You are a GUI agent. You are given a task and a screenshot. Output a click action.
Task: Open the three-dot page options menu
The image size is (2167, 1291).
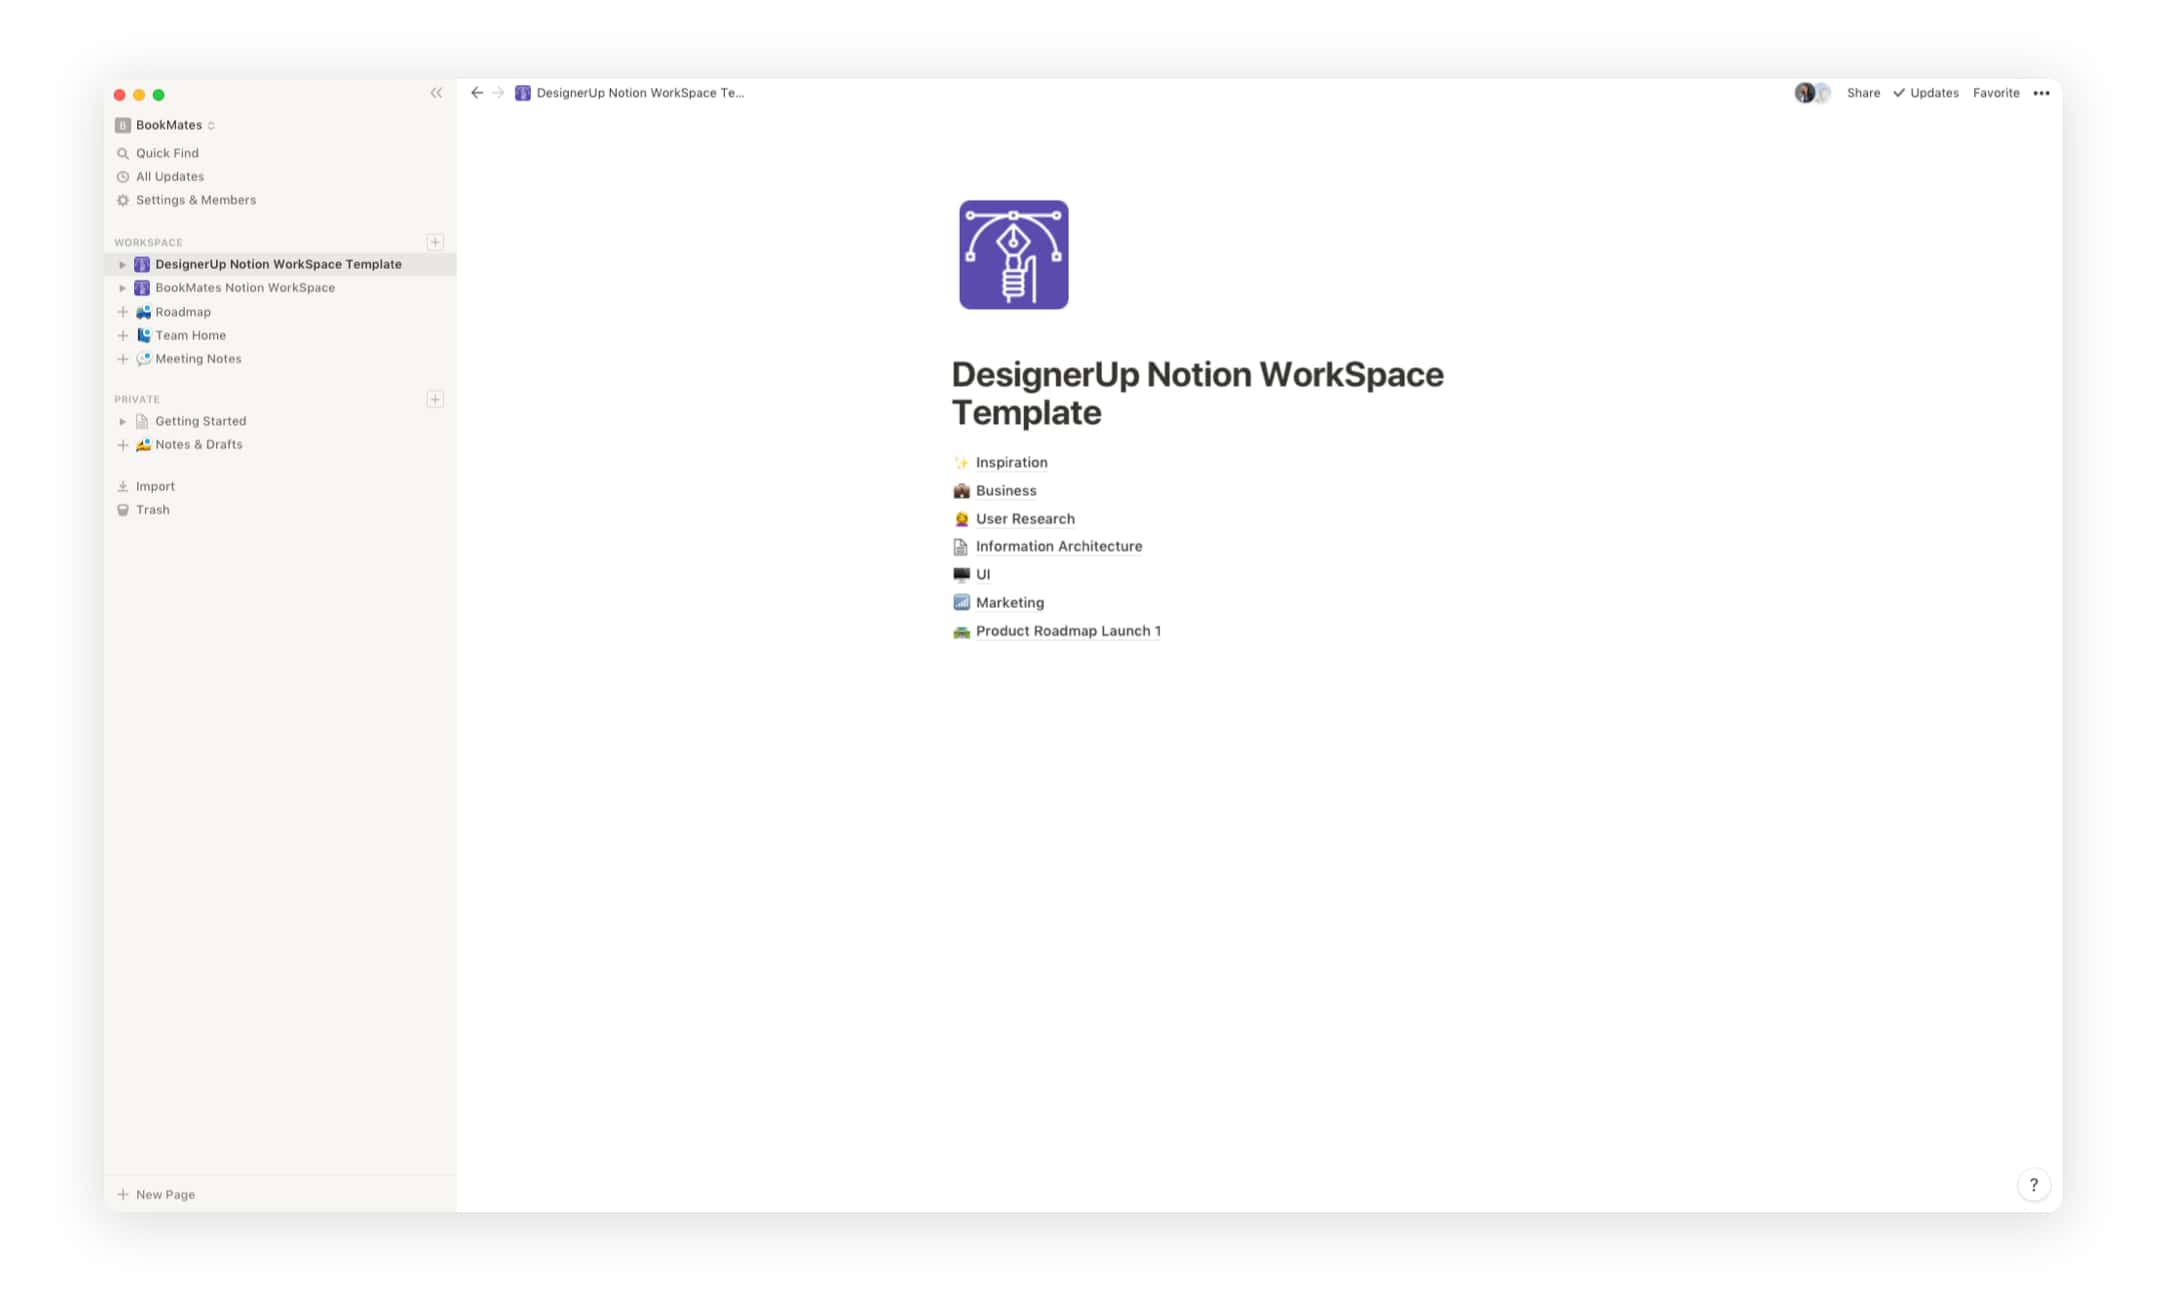(2041, 93)
